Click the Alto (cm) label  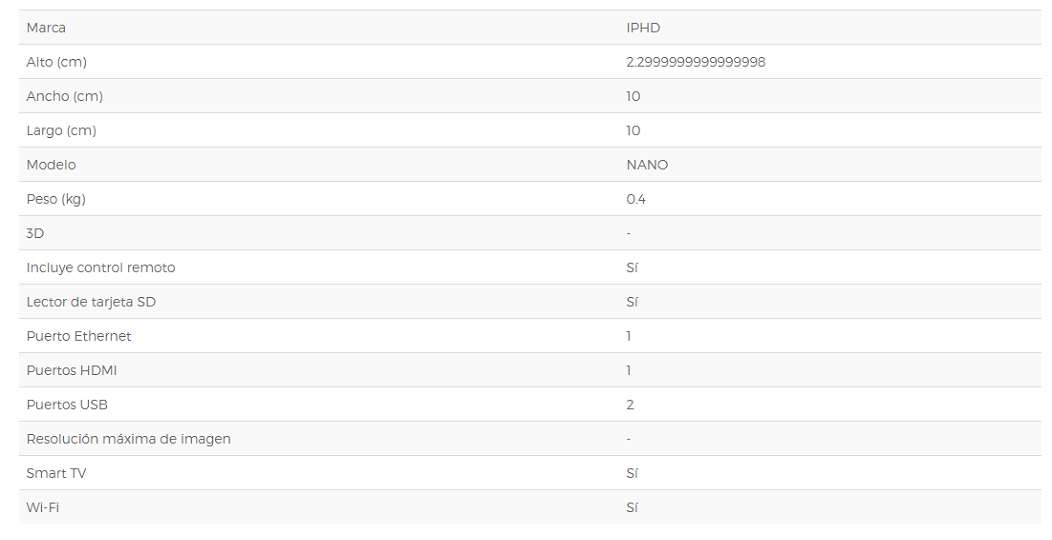56,62
